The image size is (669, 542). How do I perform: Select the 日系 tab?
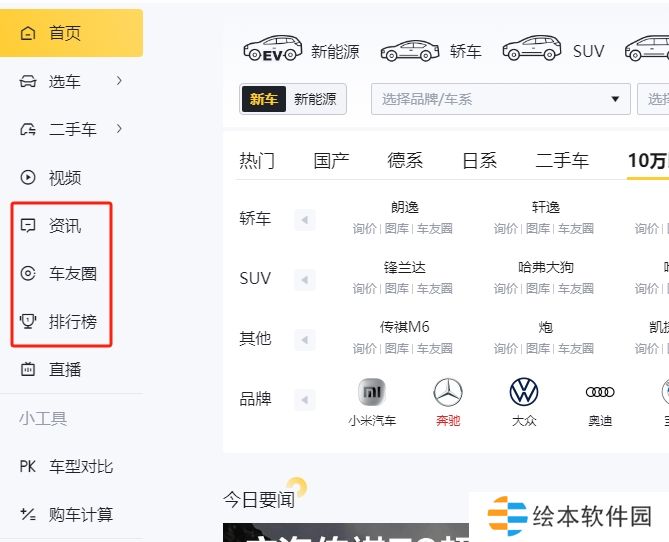coord(479,161)
